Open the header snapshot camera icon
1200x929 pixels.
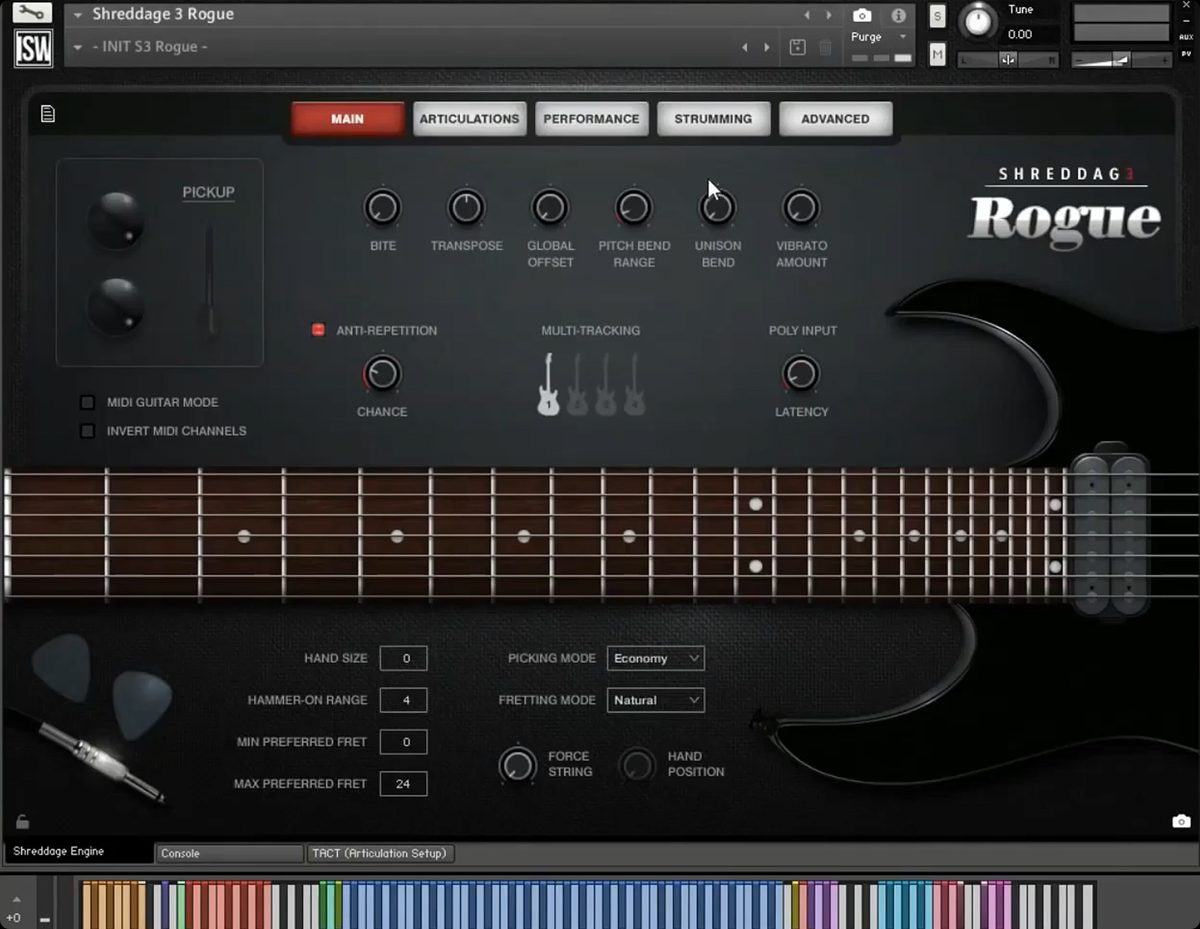862,16
